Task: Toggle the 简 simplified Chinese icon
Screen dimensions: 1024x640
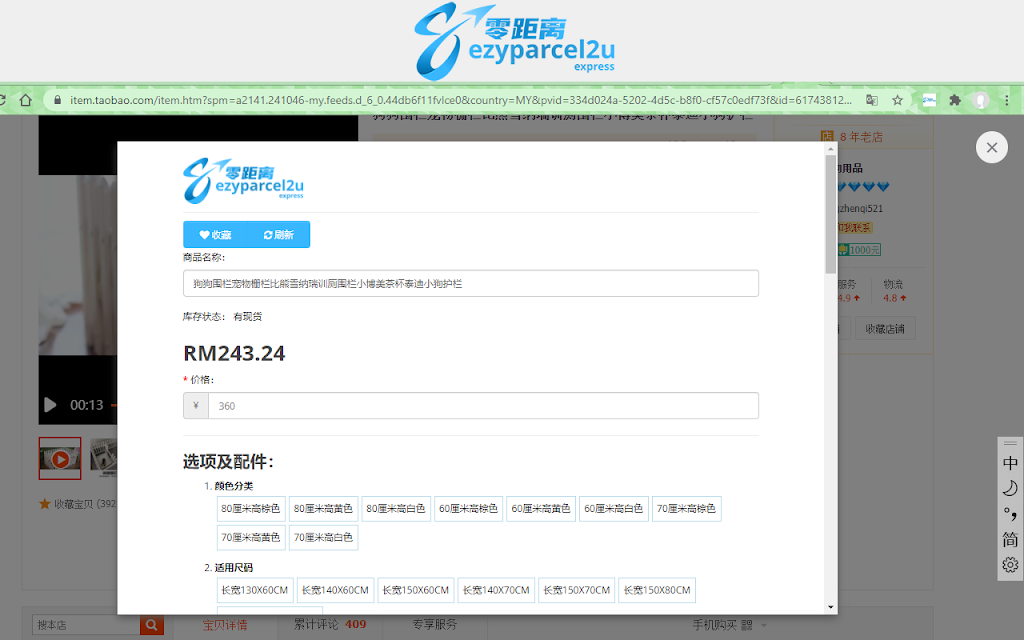Action: coord(1010,539)
